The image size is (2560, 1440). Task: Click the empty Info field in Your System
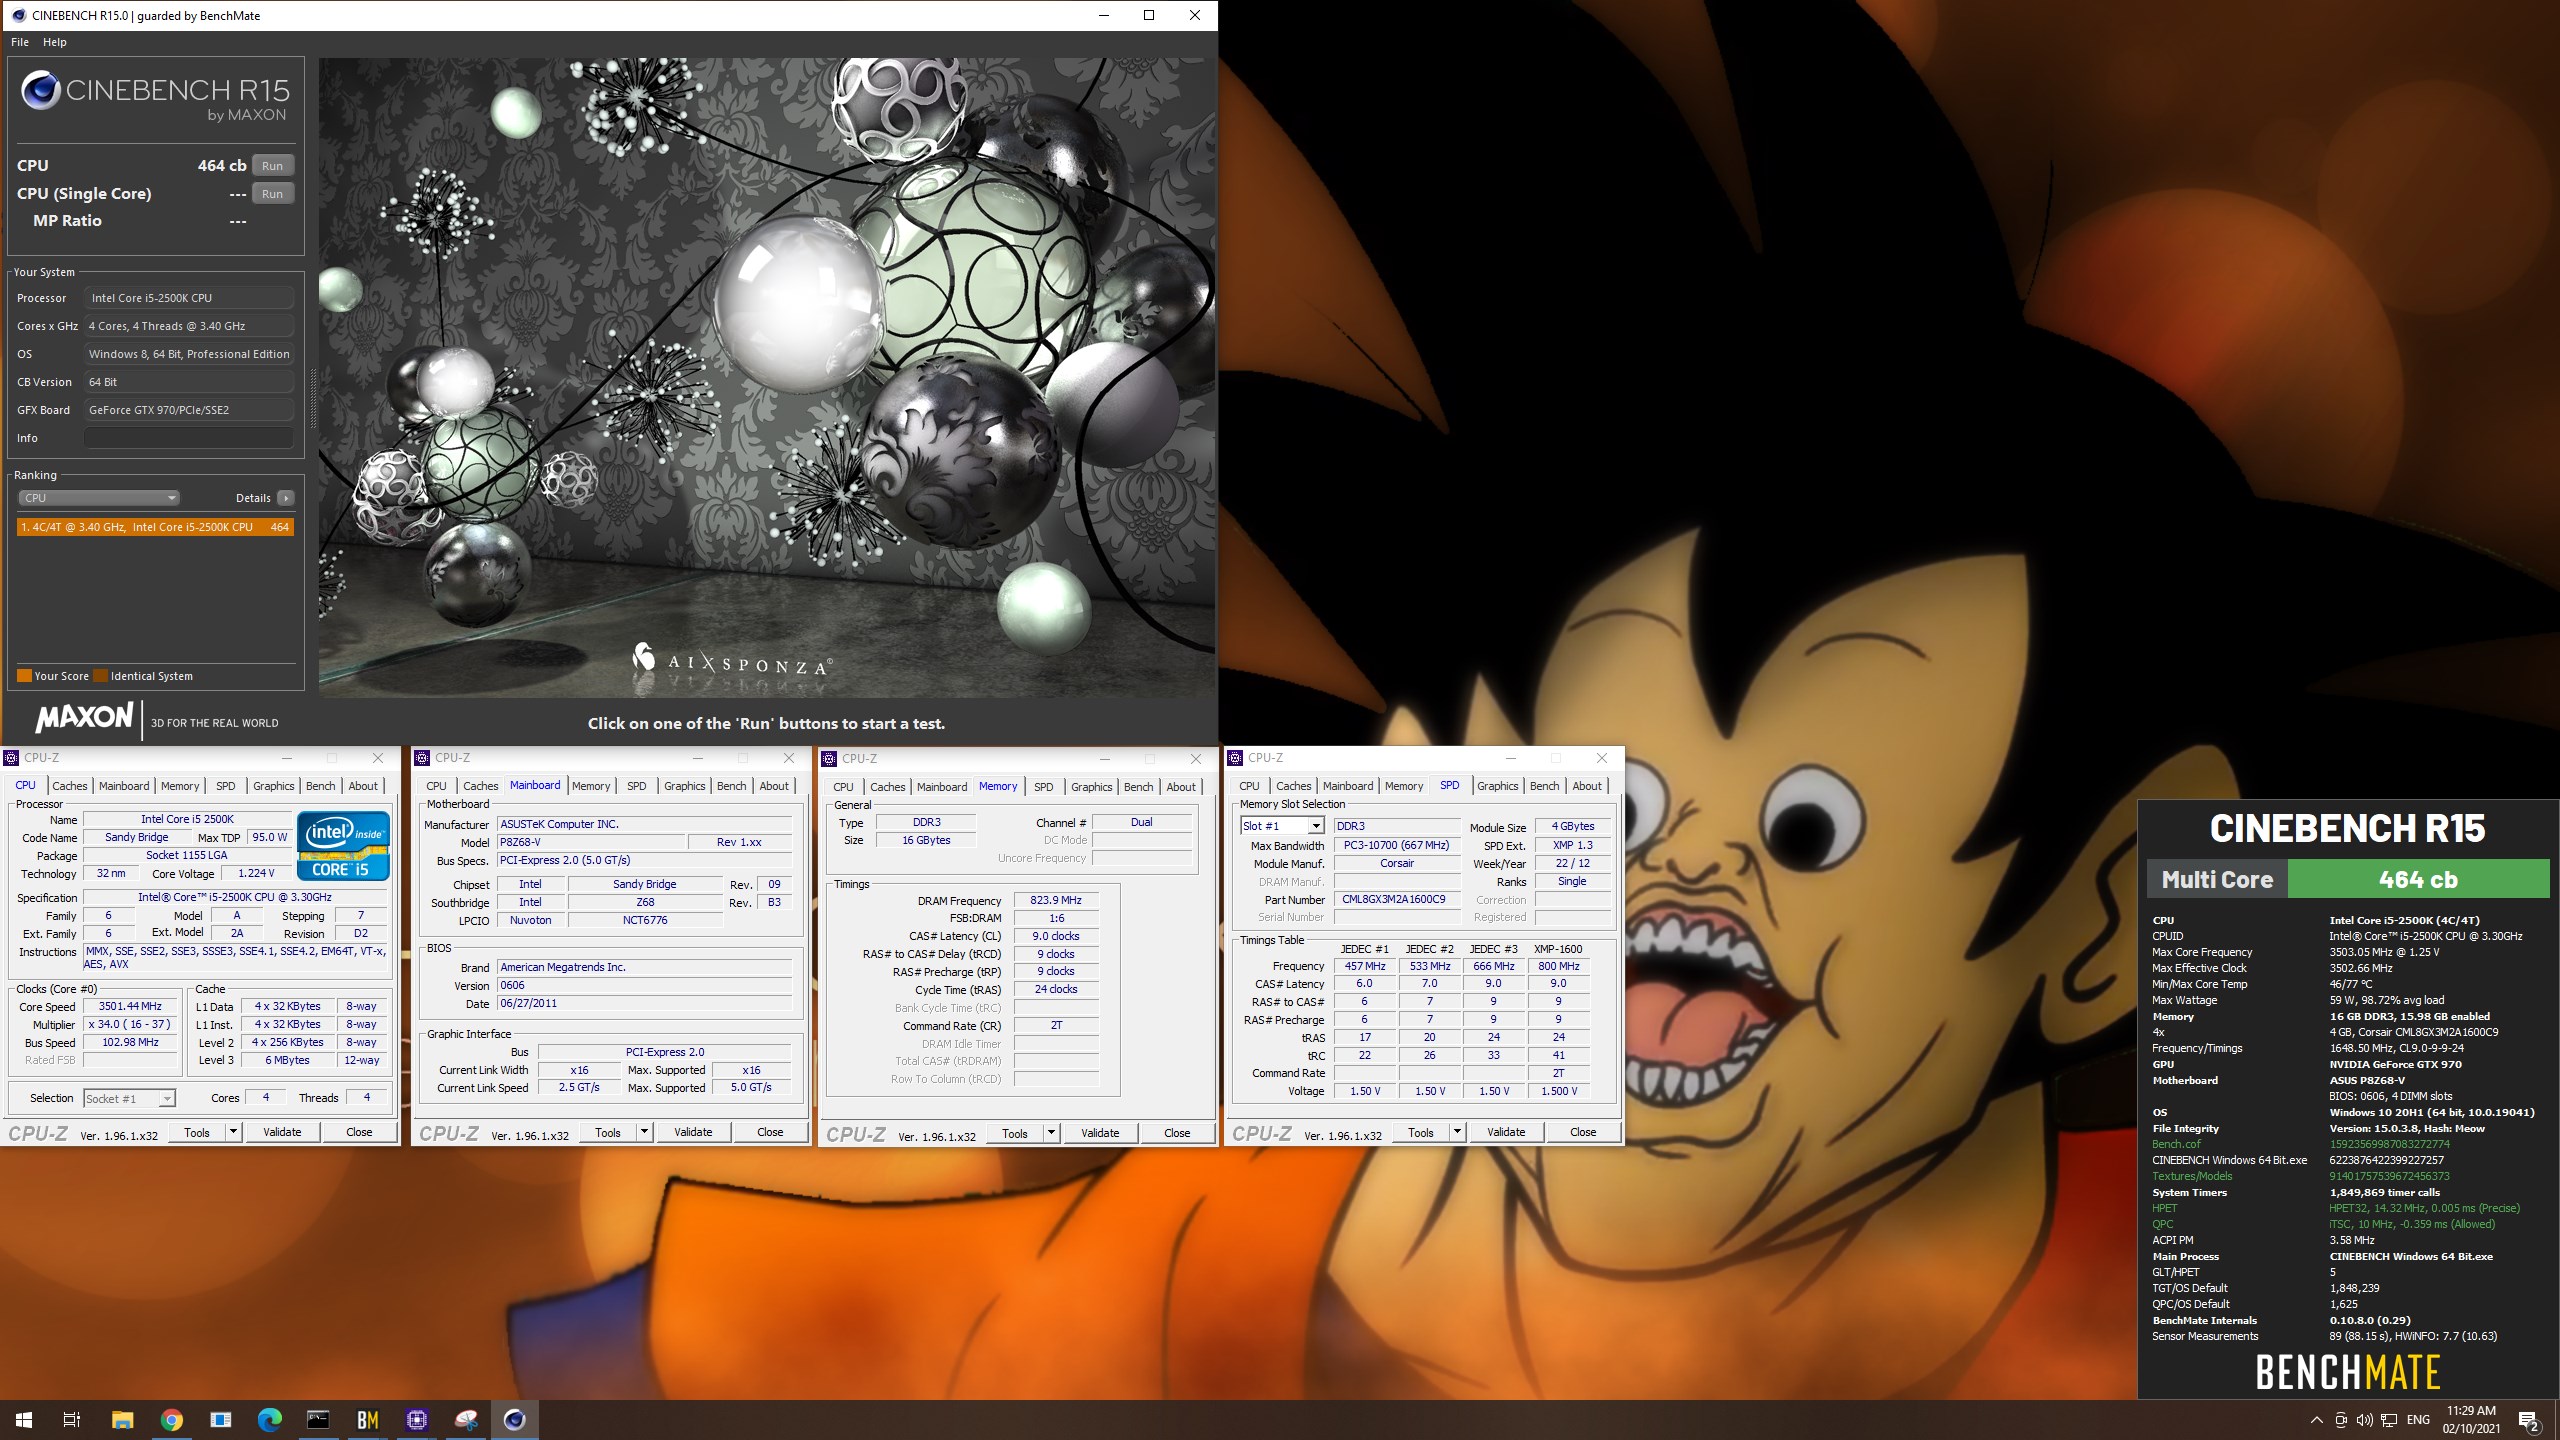point(189,438)
